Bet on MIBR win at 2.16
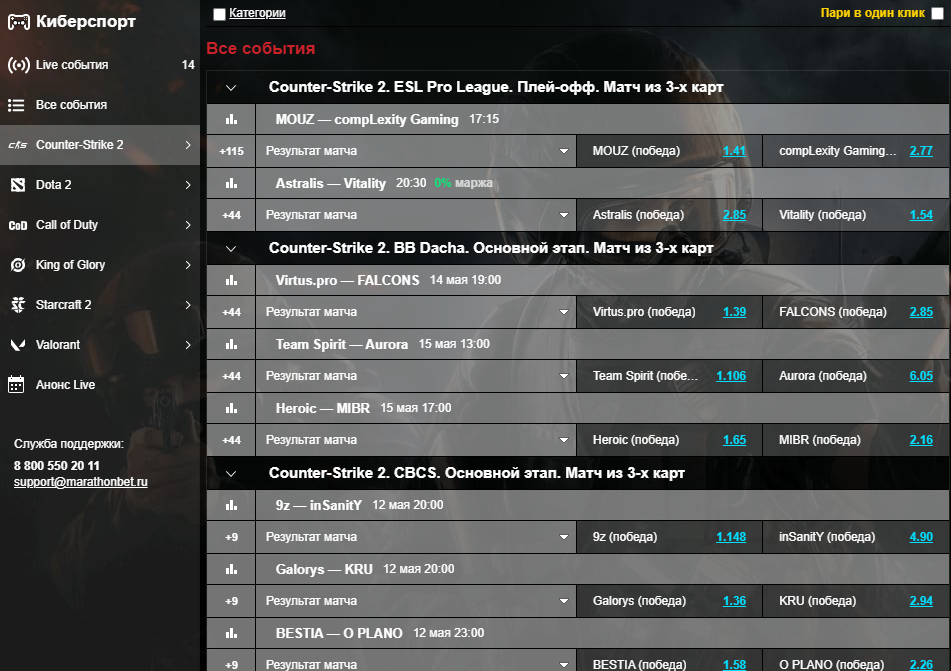The image size is (951, 671). (x=921, y=440)
